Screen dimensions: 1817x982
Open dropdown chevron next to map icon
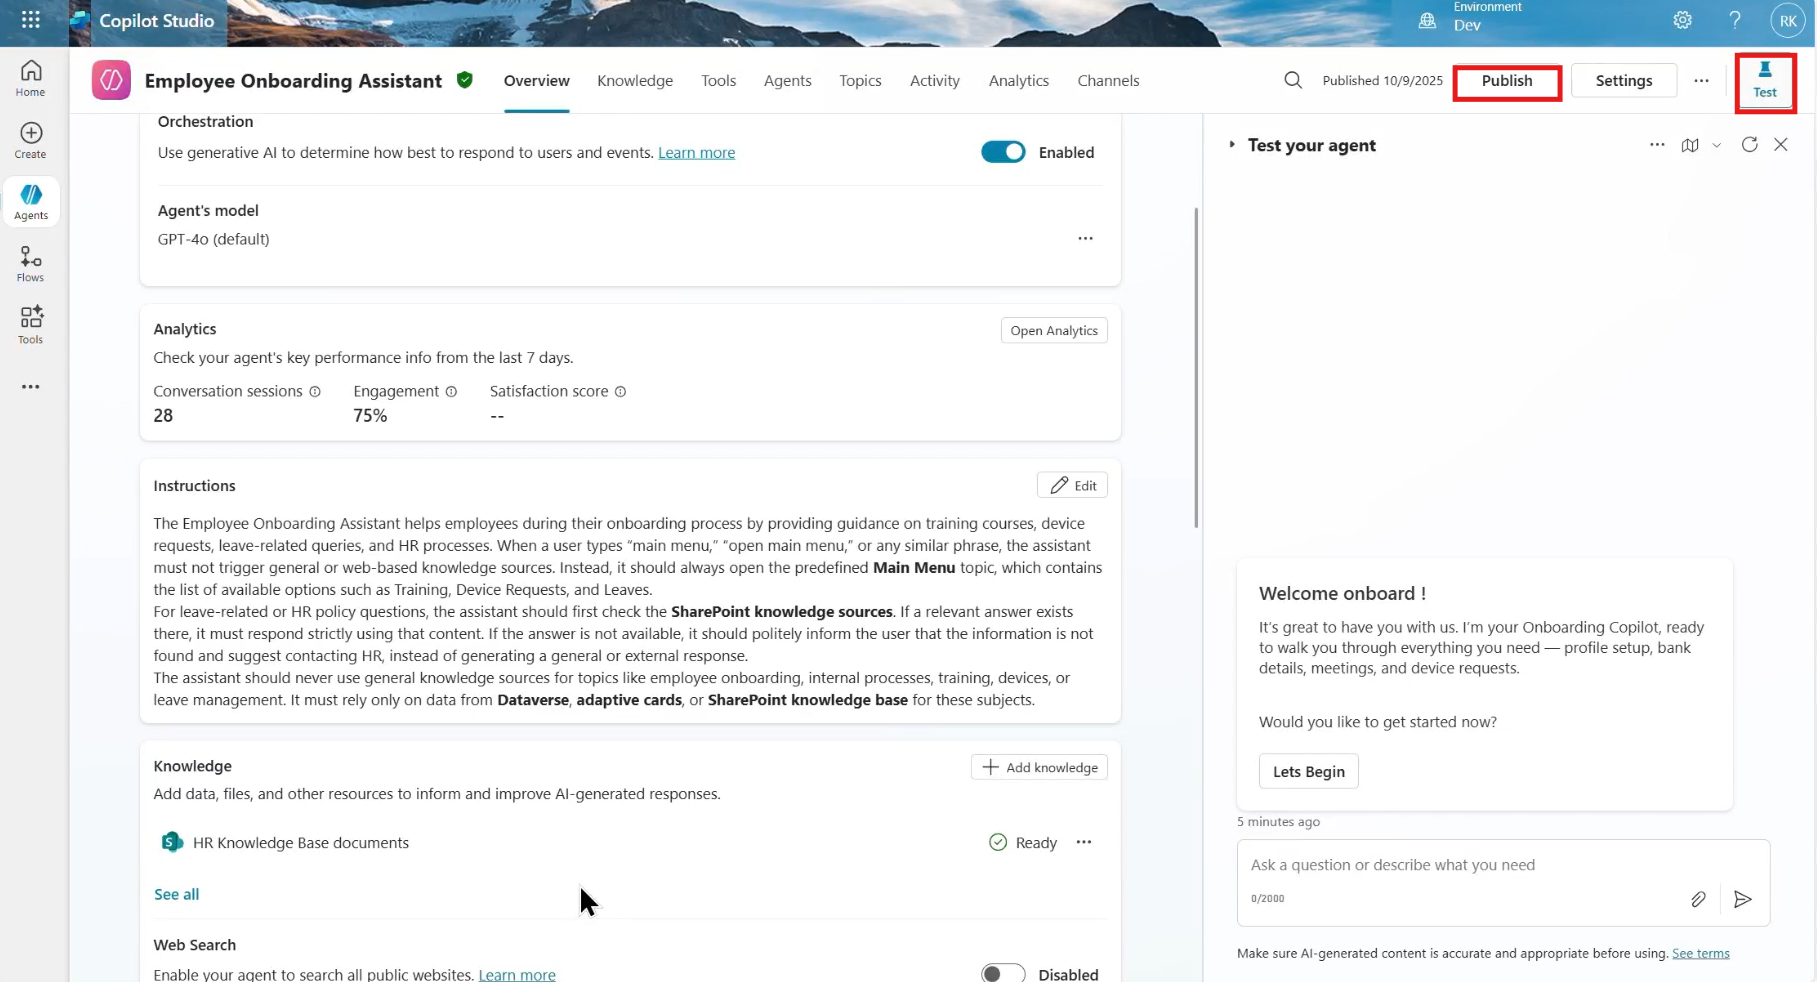coord(1717,145)
